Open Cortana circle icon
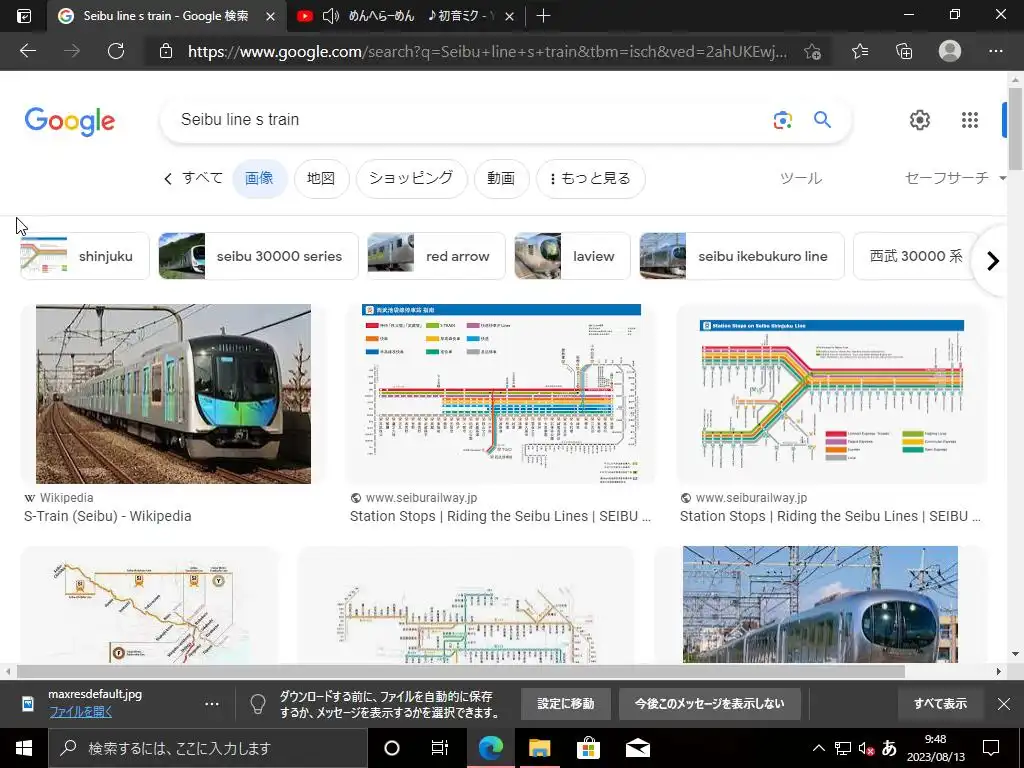This screenshot has height=768, width=1024. [x=392, y=748]
